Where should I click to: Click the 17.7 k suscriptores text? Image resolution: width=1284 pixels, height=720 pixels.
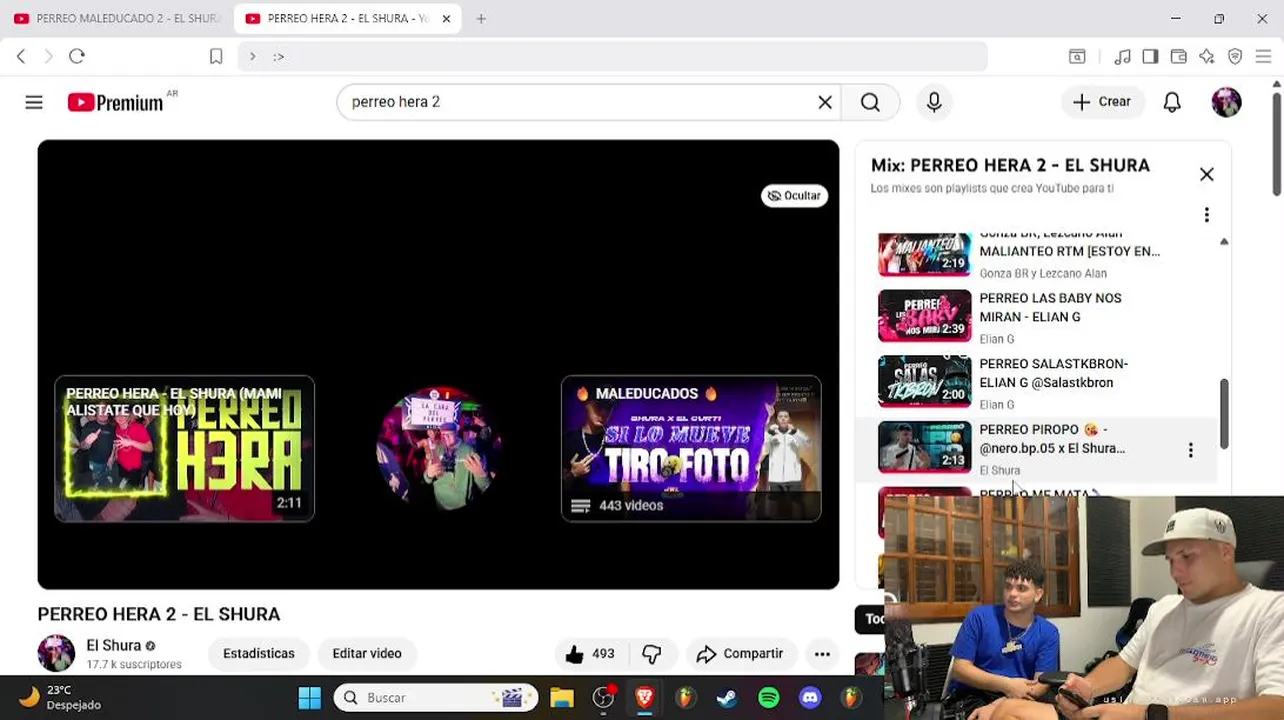point(134,664)
